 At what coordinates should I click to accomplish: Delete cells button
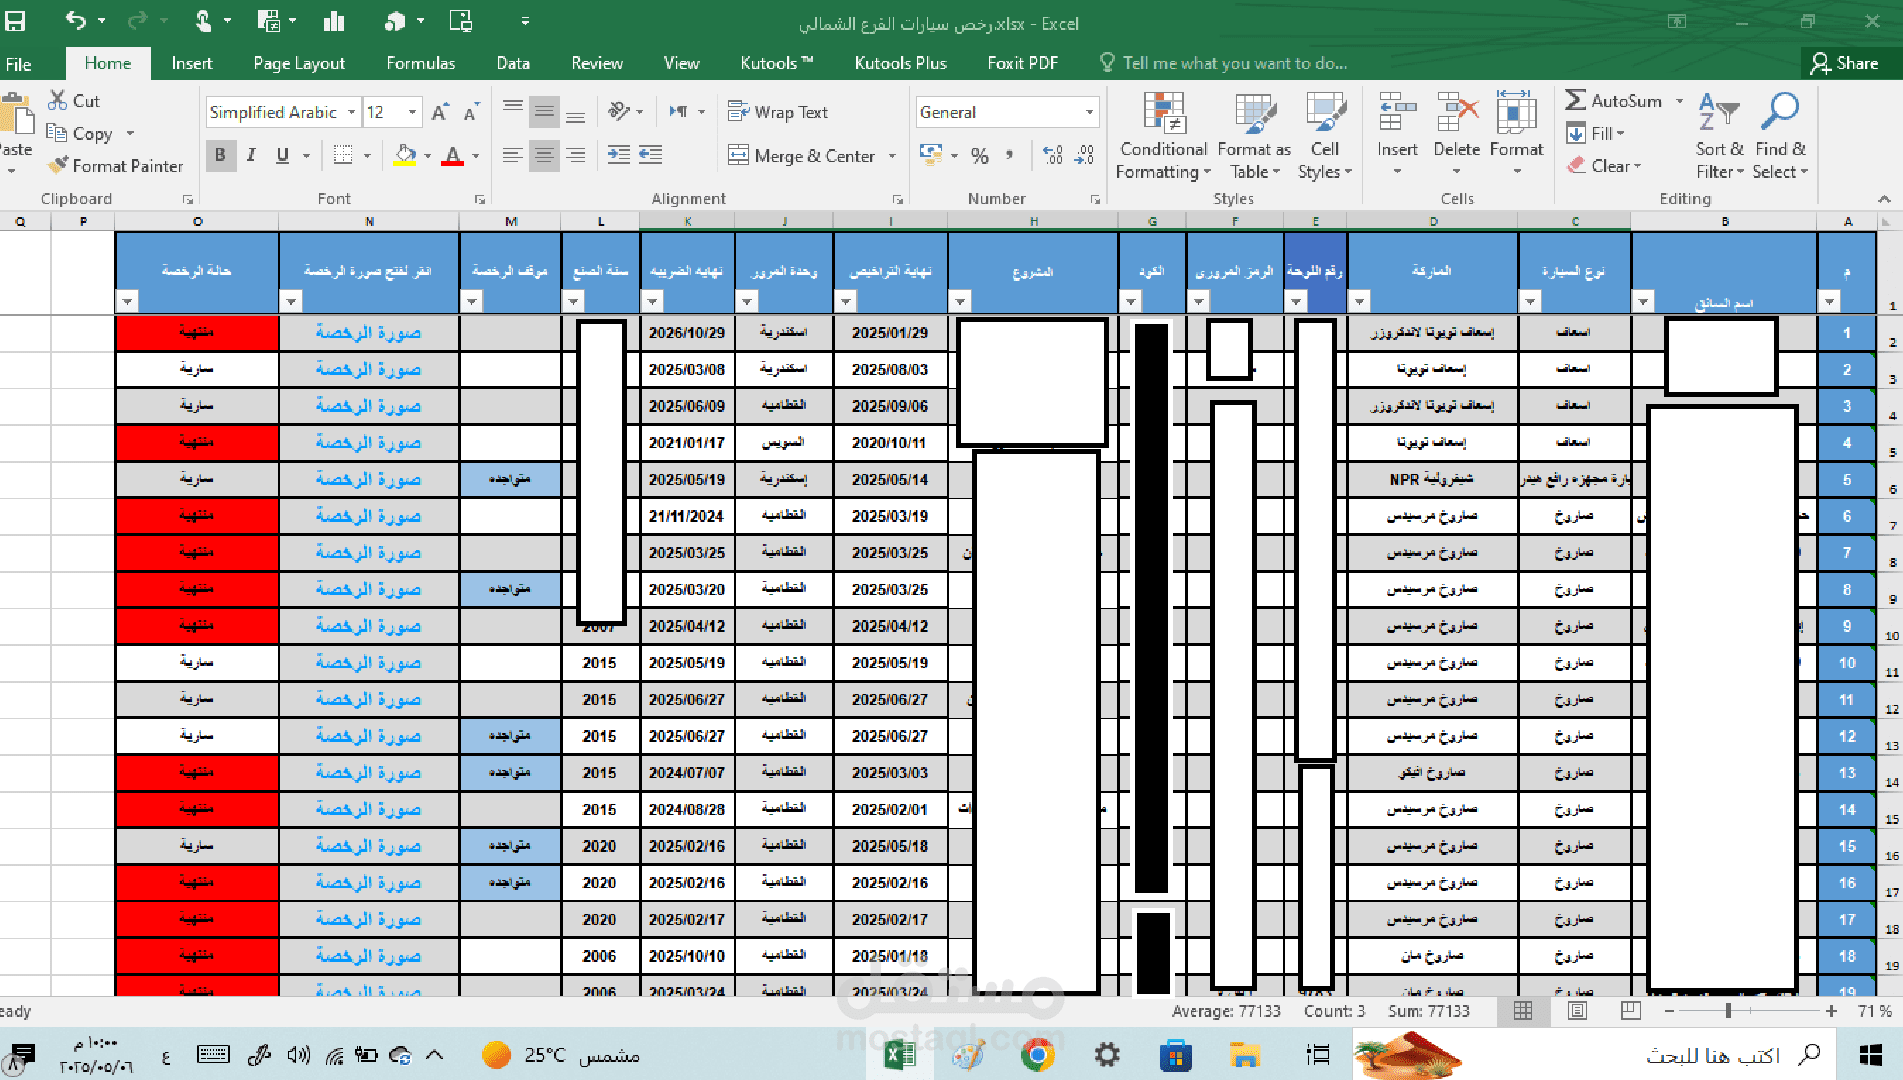1456,134
